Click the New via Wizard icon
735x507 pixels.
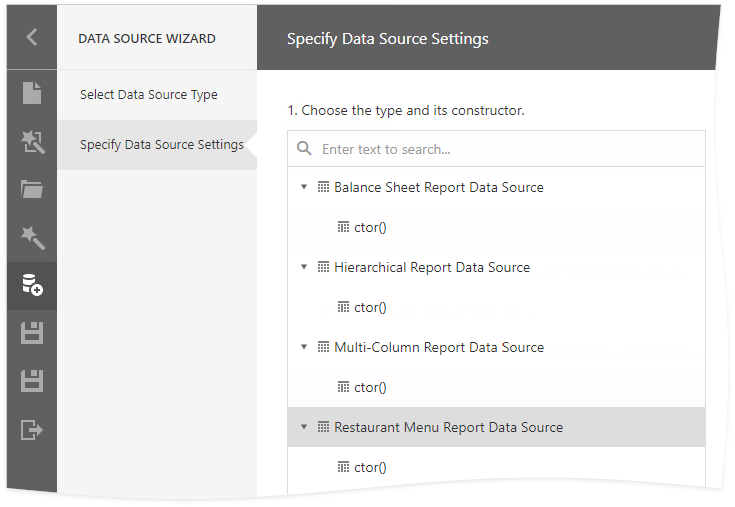tap(32, 141)
